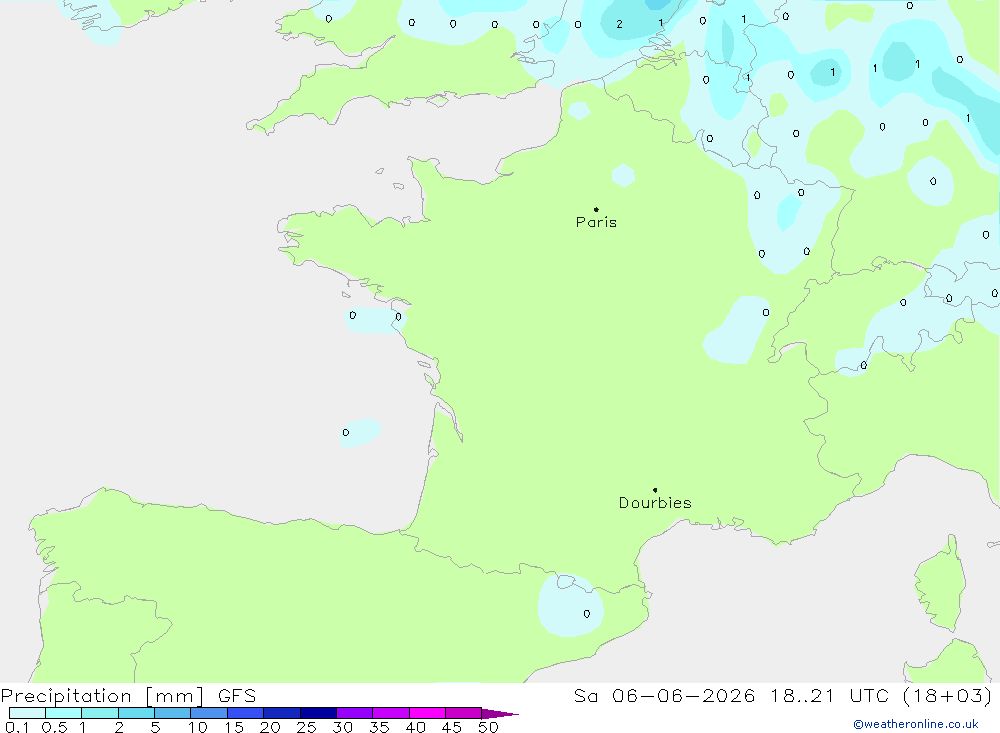This screenshot has width=1000, height=733.
Task: Click the legend value 50 label
Action: [488, 727]
